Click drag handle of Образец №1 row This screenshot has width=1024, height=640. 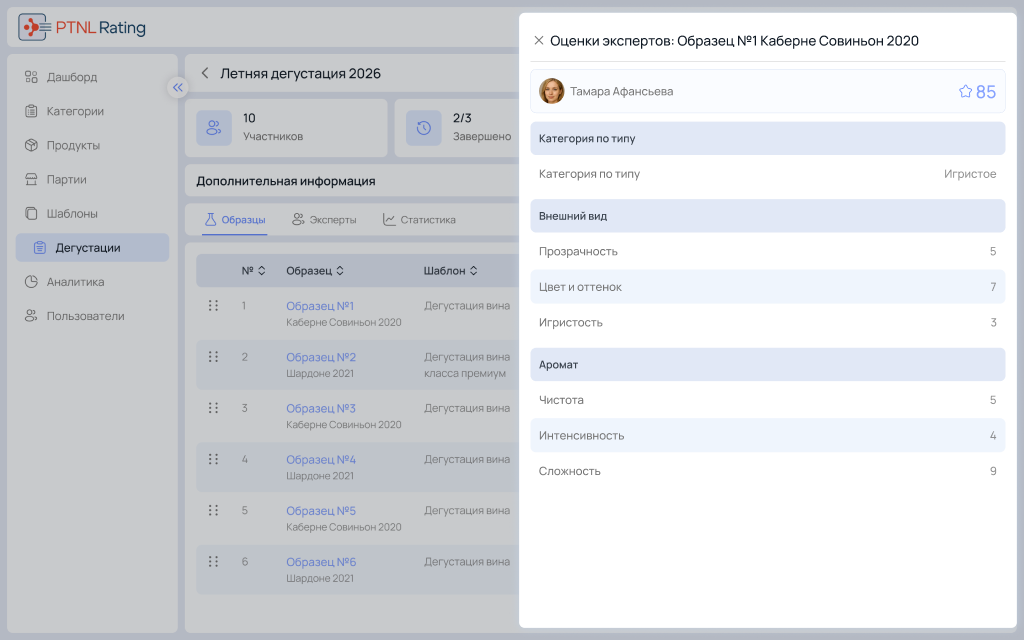(213, 306)
